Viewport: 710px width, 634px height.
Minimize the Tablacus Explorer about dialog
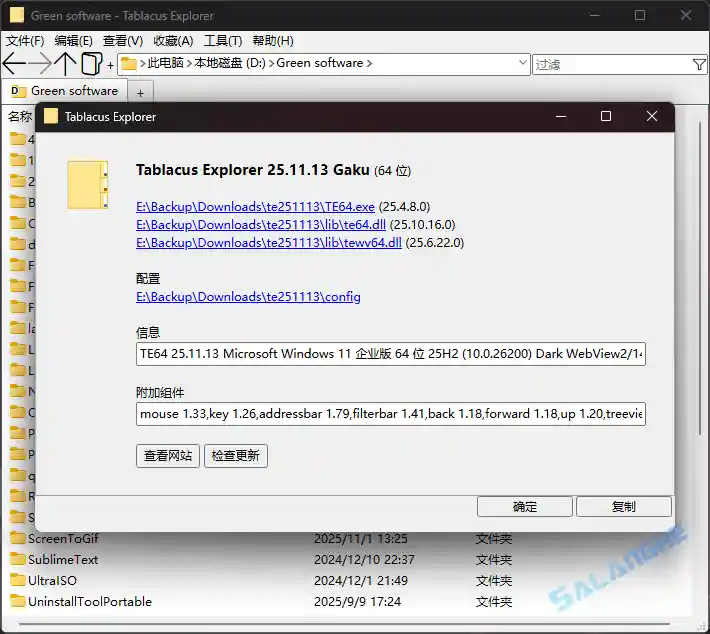[561, 116]
